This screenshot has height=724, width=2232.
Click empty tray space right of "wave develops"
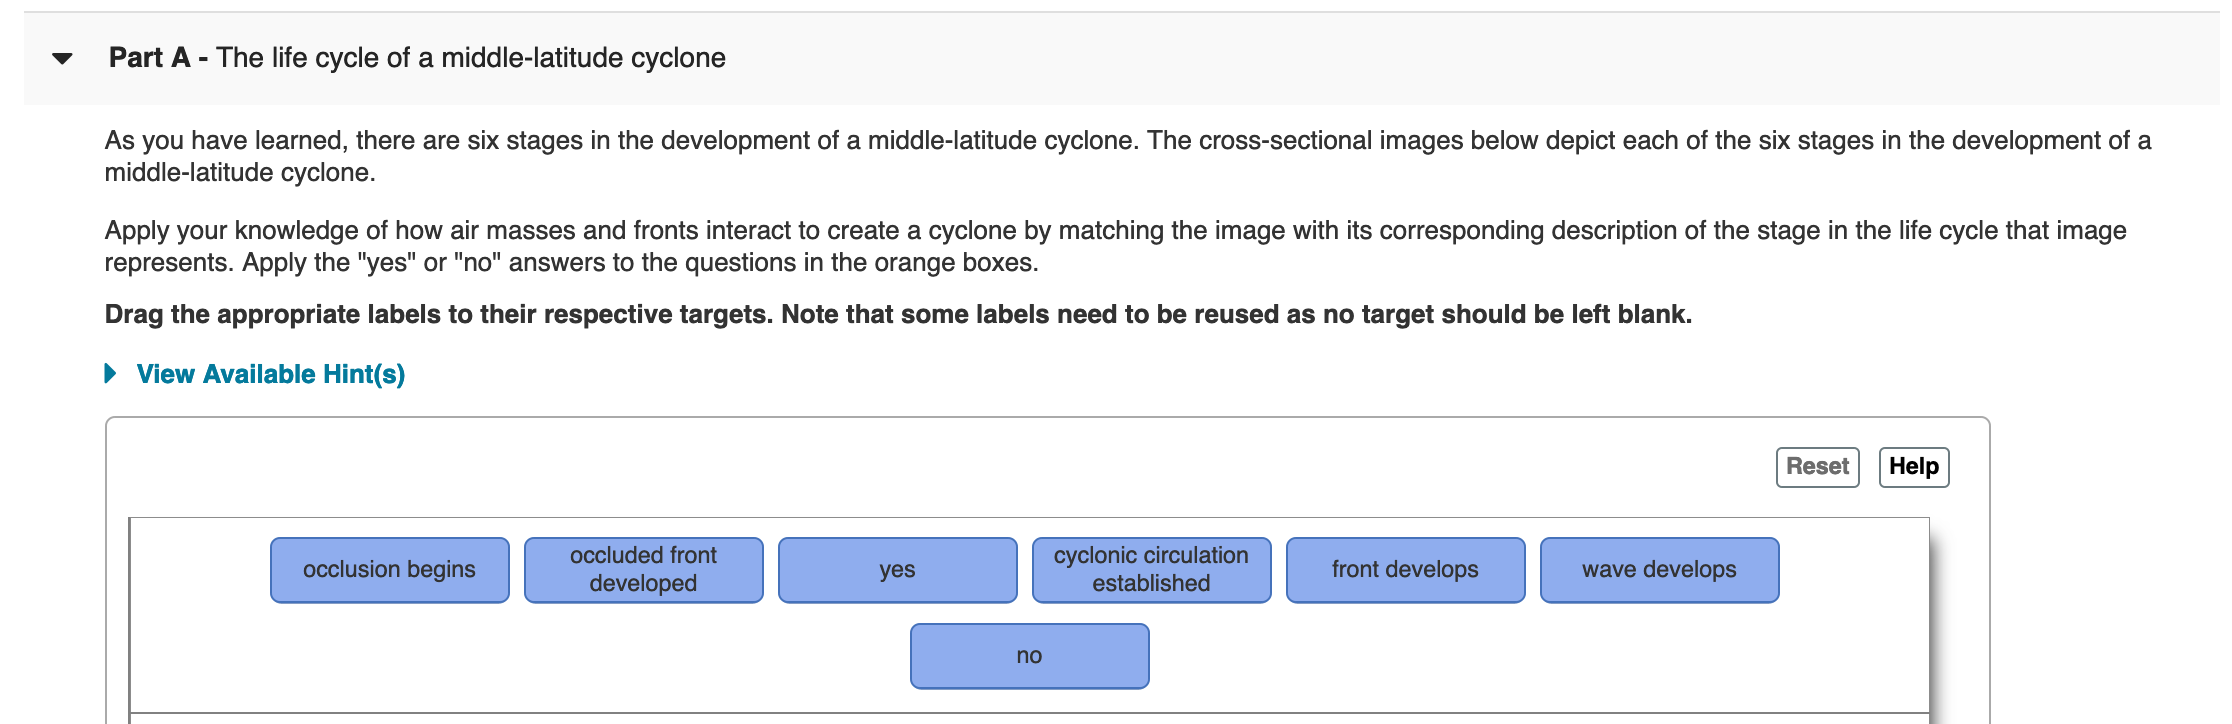(1852, 570)
